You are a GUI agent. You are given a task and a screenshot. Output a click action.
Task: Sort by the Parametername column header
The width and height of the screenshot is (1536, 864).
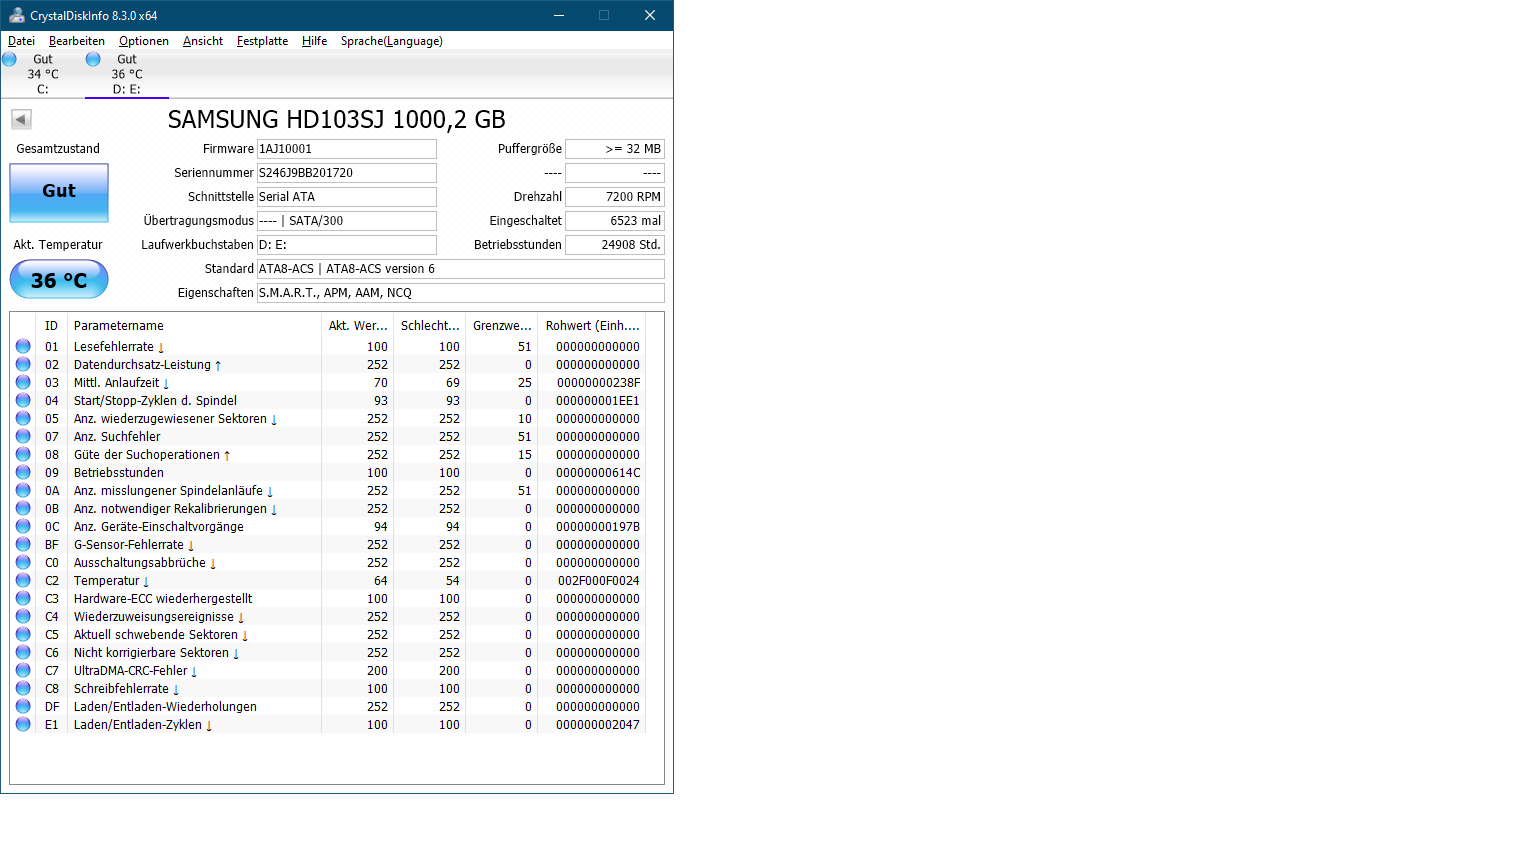pyautogui.click(x=194, y=326)
